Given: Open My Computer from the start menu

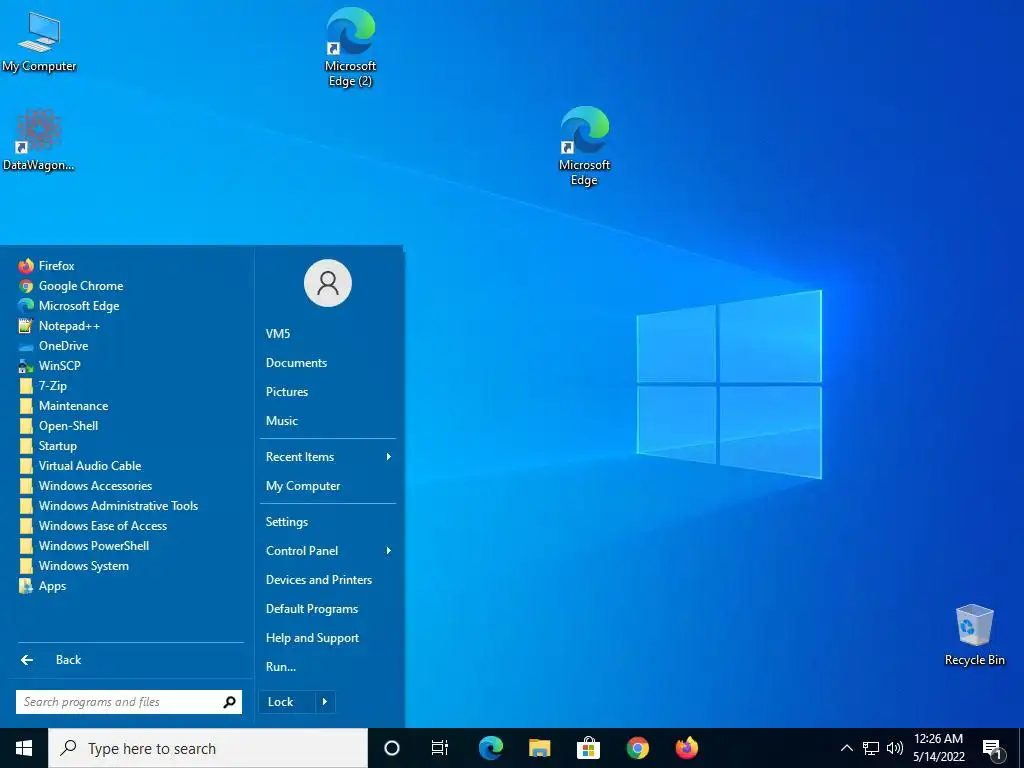Looking at the screenshot, I should click(x=303, y=486).
